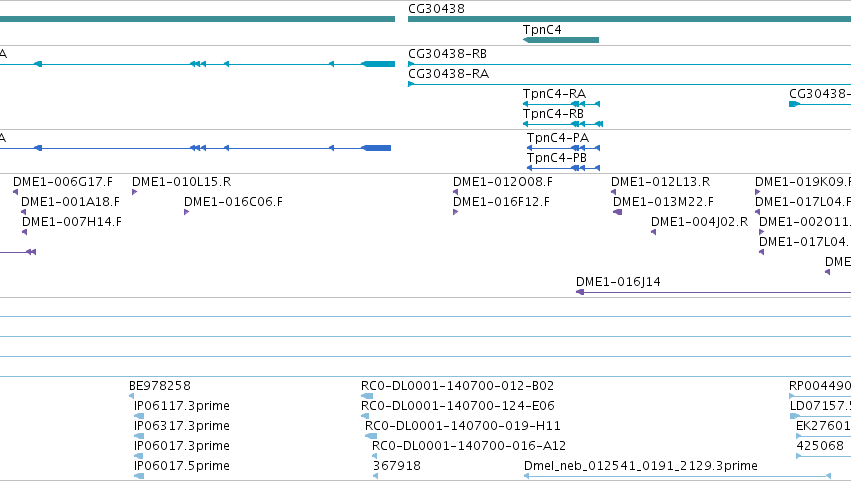Select the TpnC4 gene label
Viewport: 851px width, 481px height.
(x=542, y=30)
